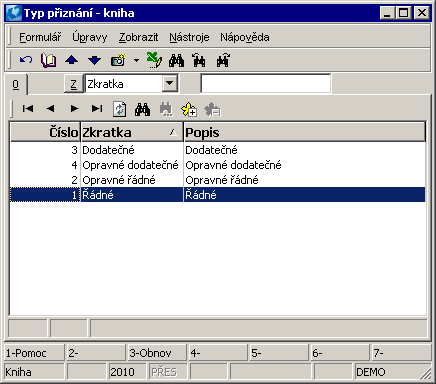Click row number 3 cell
Viewport: 436px width, 384px height.
(45, 150)
